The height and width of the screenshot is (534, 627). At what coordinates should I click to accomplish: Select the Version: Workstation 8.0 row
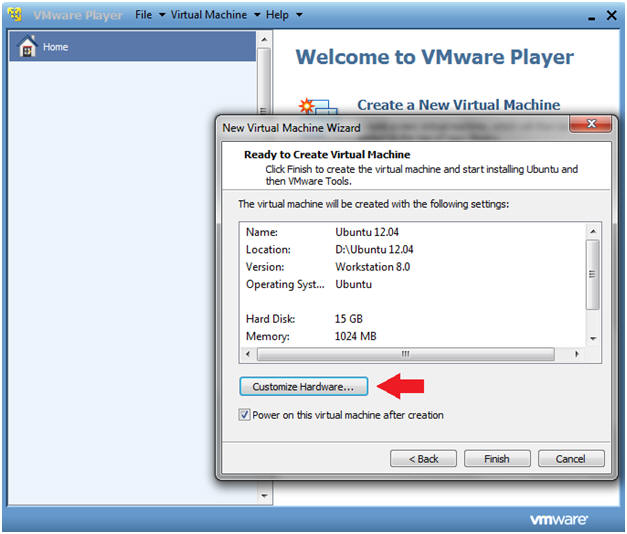[x=413, y=267]
